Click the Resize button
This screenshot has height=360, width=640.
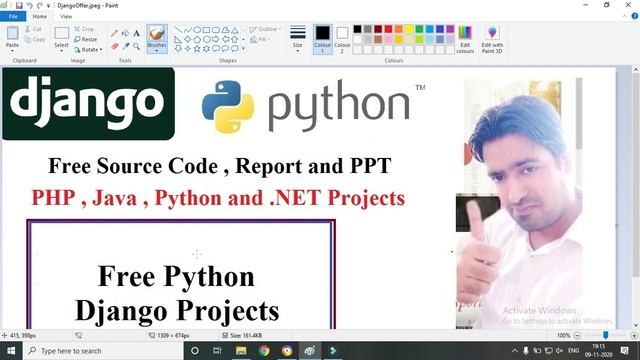86,39
